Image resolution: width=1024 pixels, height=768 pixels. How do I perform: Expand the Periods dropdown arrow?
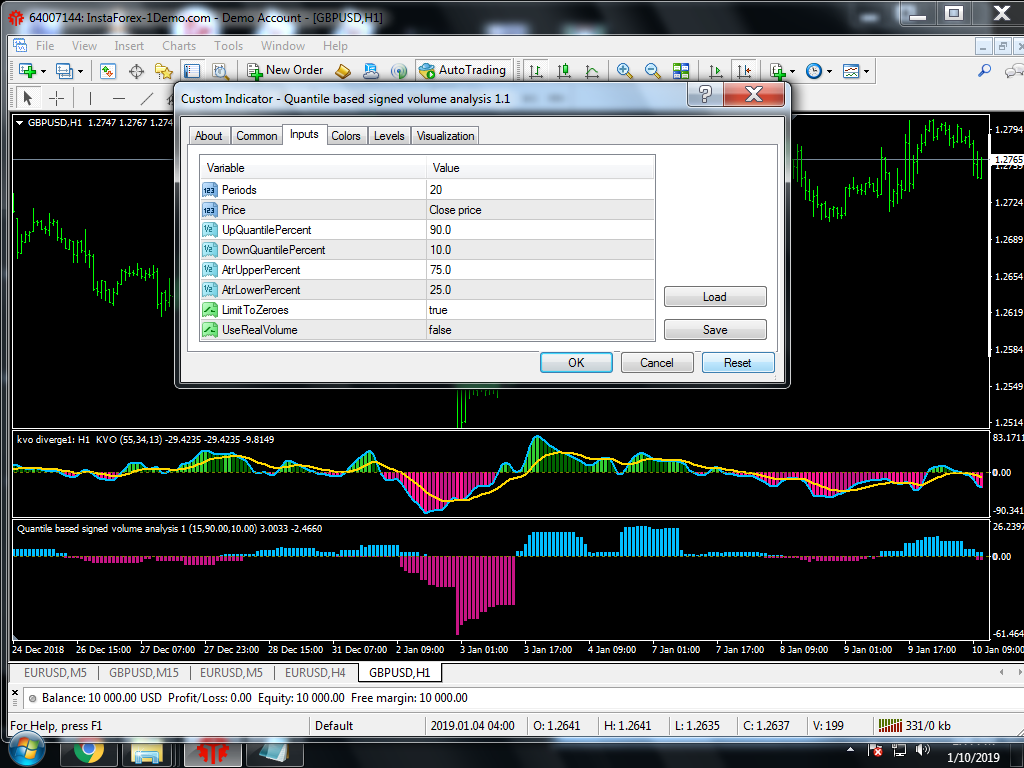(x=829, y=71)
